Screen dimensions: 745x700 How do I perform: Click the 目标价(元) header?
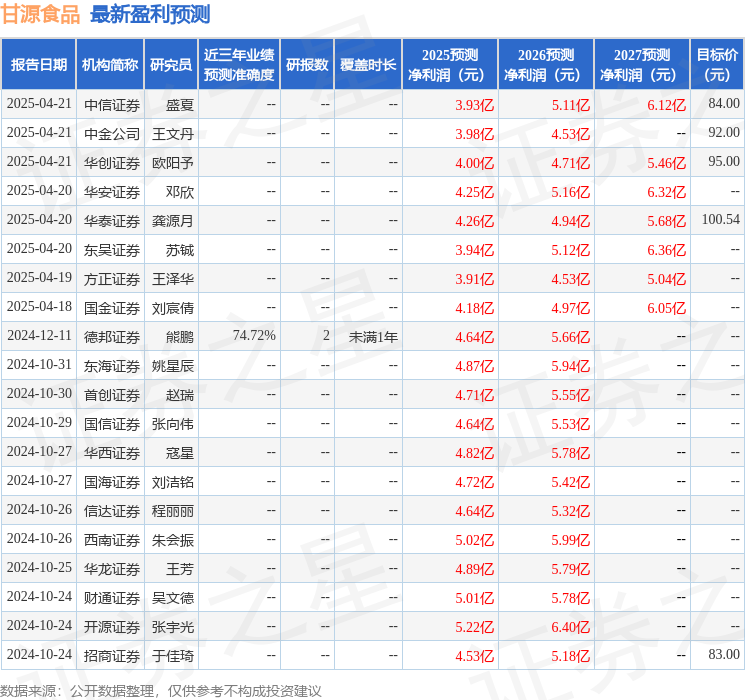tap(716, 65)
